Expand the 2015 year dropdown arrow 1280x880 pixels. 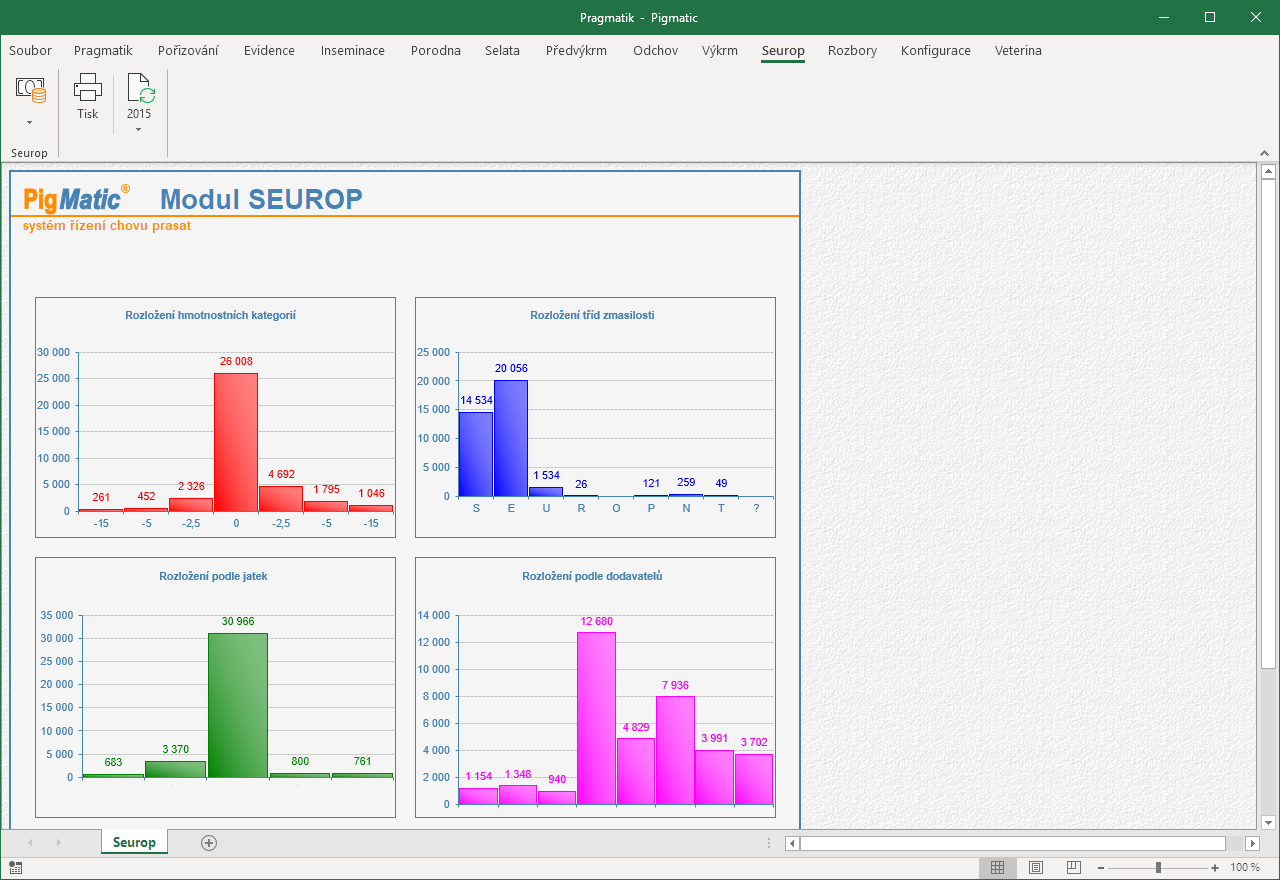(139, 129)
